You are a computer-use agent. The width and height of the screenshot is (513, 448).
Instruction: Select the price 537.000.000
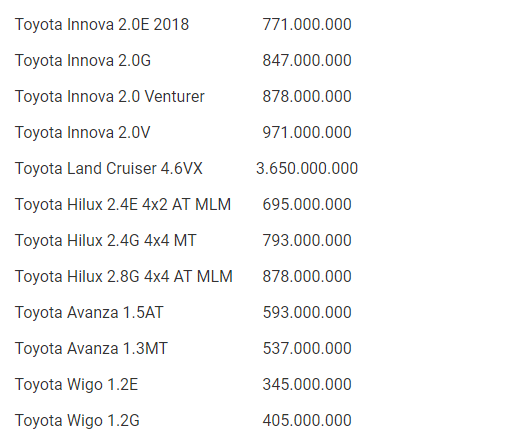click(307, 349)
